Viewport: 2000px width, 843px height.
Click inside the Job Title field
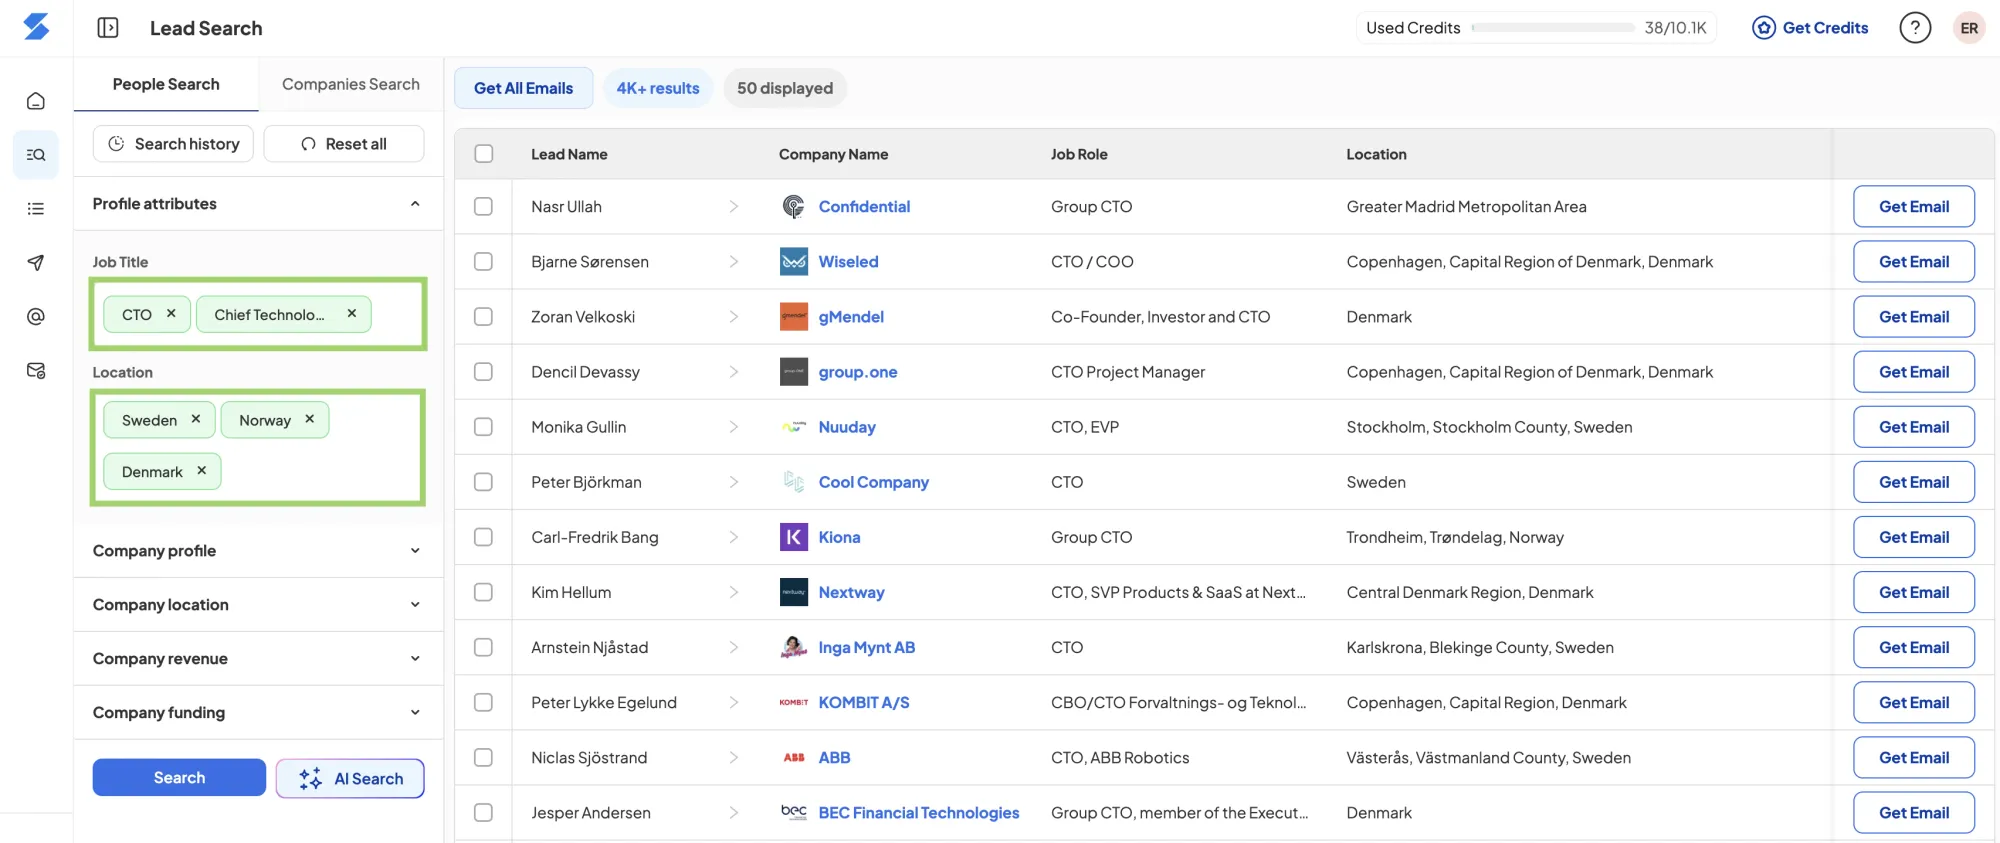[258, 314]
